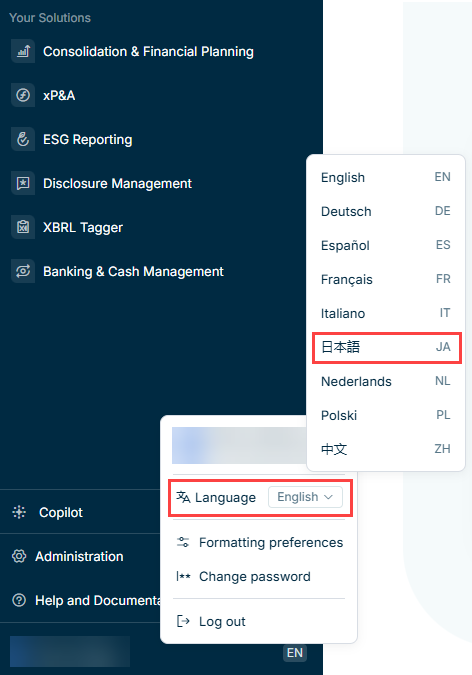Go to ESG Reporting
Screen dimensions: 472x675
(87, 139)
